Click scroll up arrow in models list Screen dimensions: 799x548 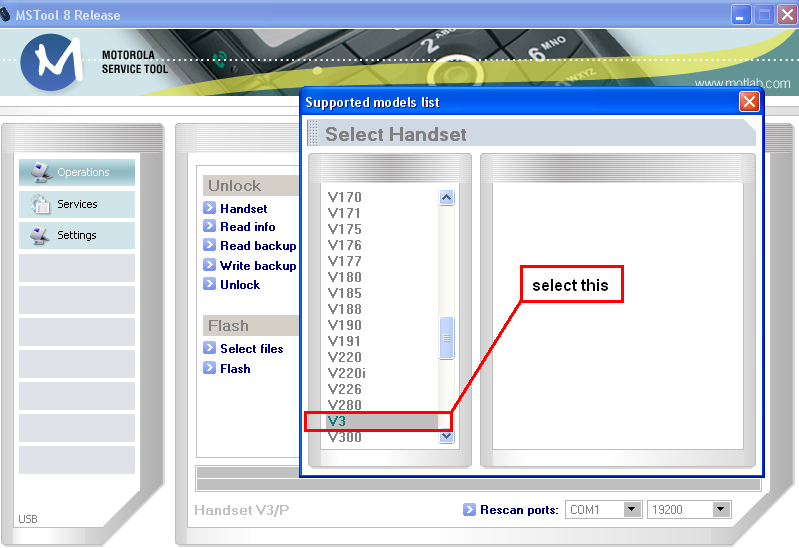[x=446, y=197]
